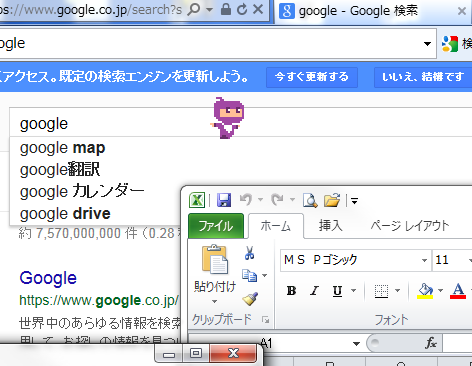
Task: Apply the yellow fill color bucket
Action: click(x=425, y=291)
